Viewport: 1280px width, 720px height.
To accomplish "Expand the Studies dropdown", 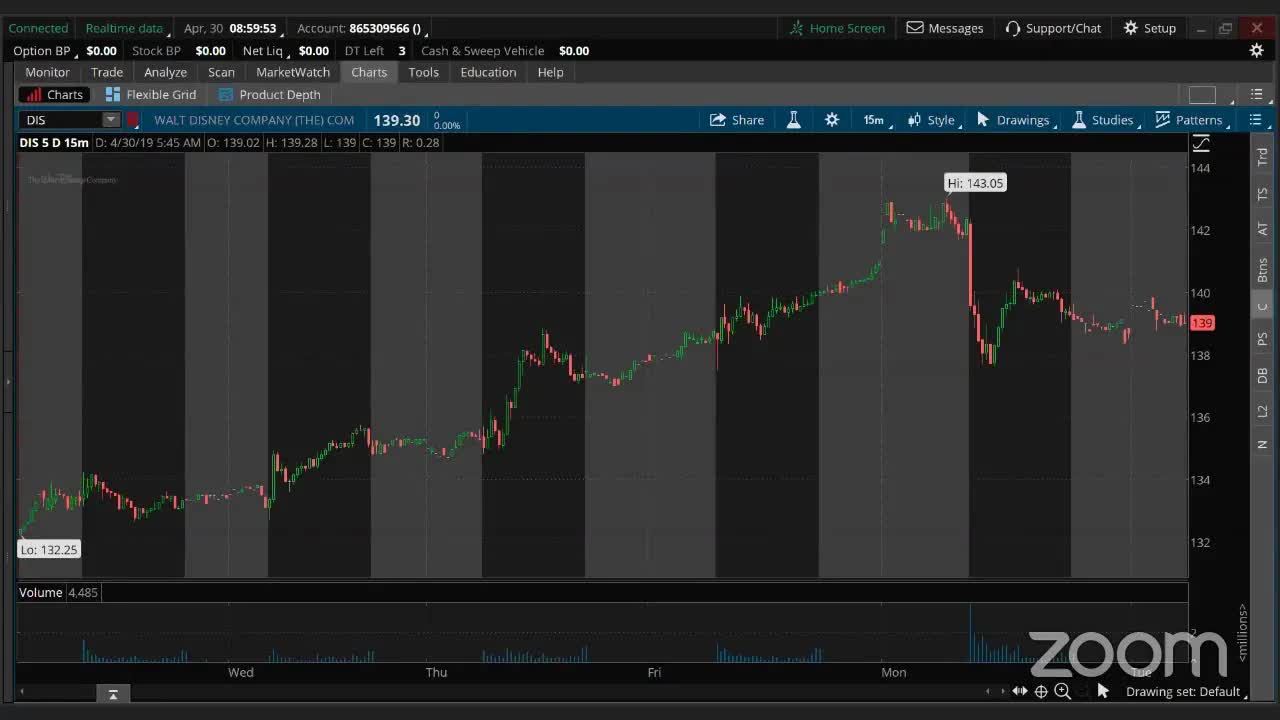I will [1106, 120].
